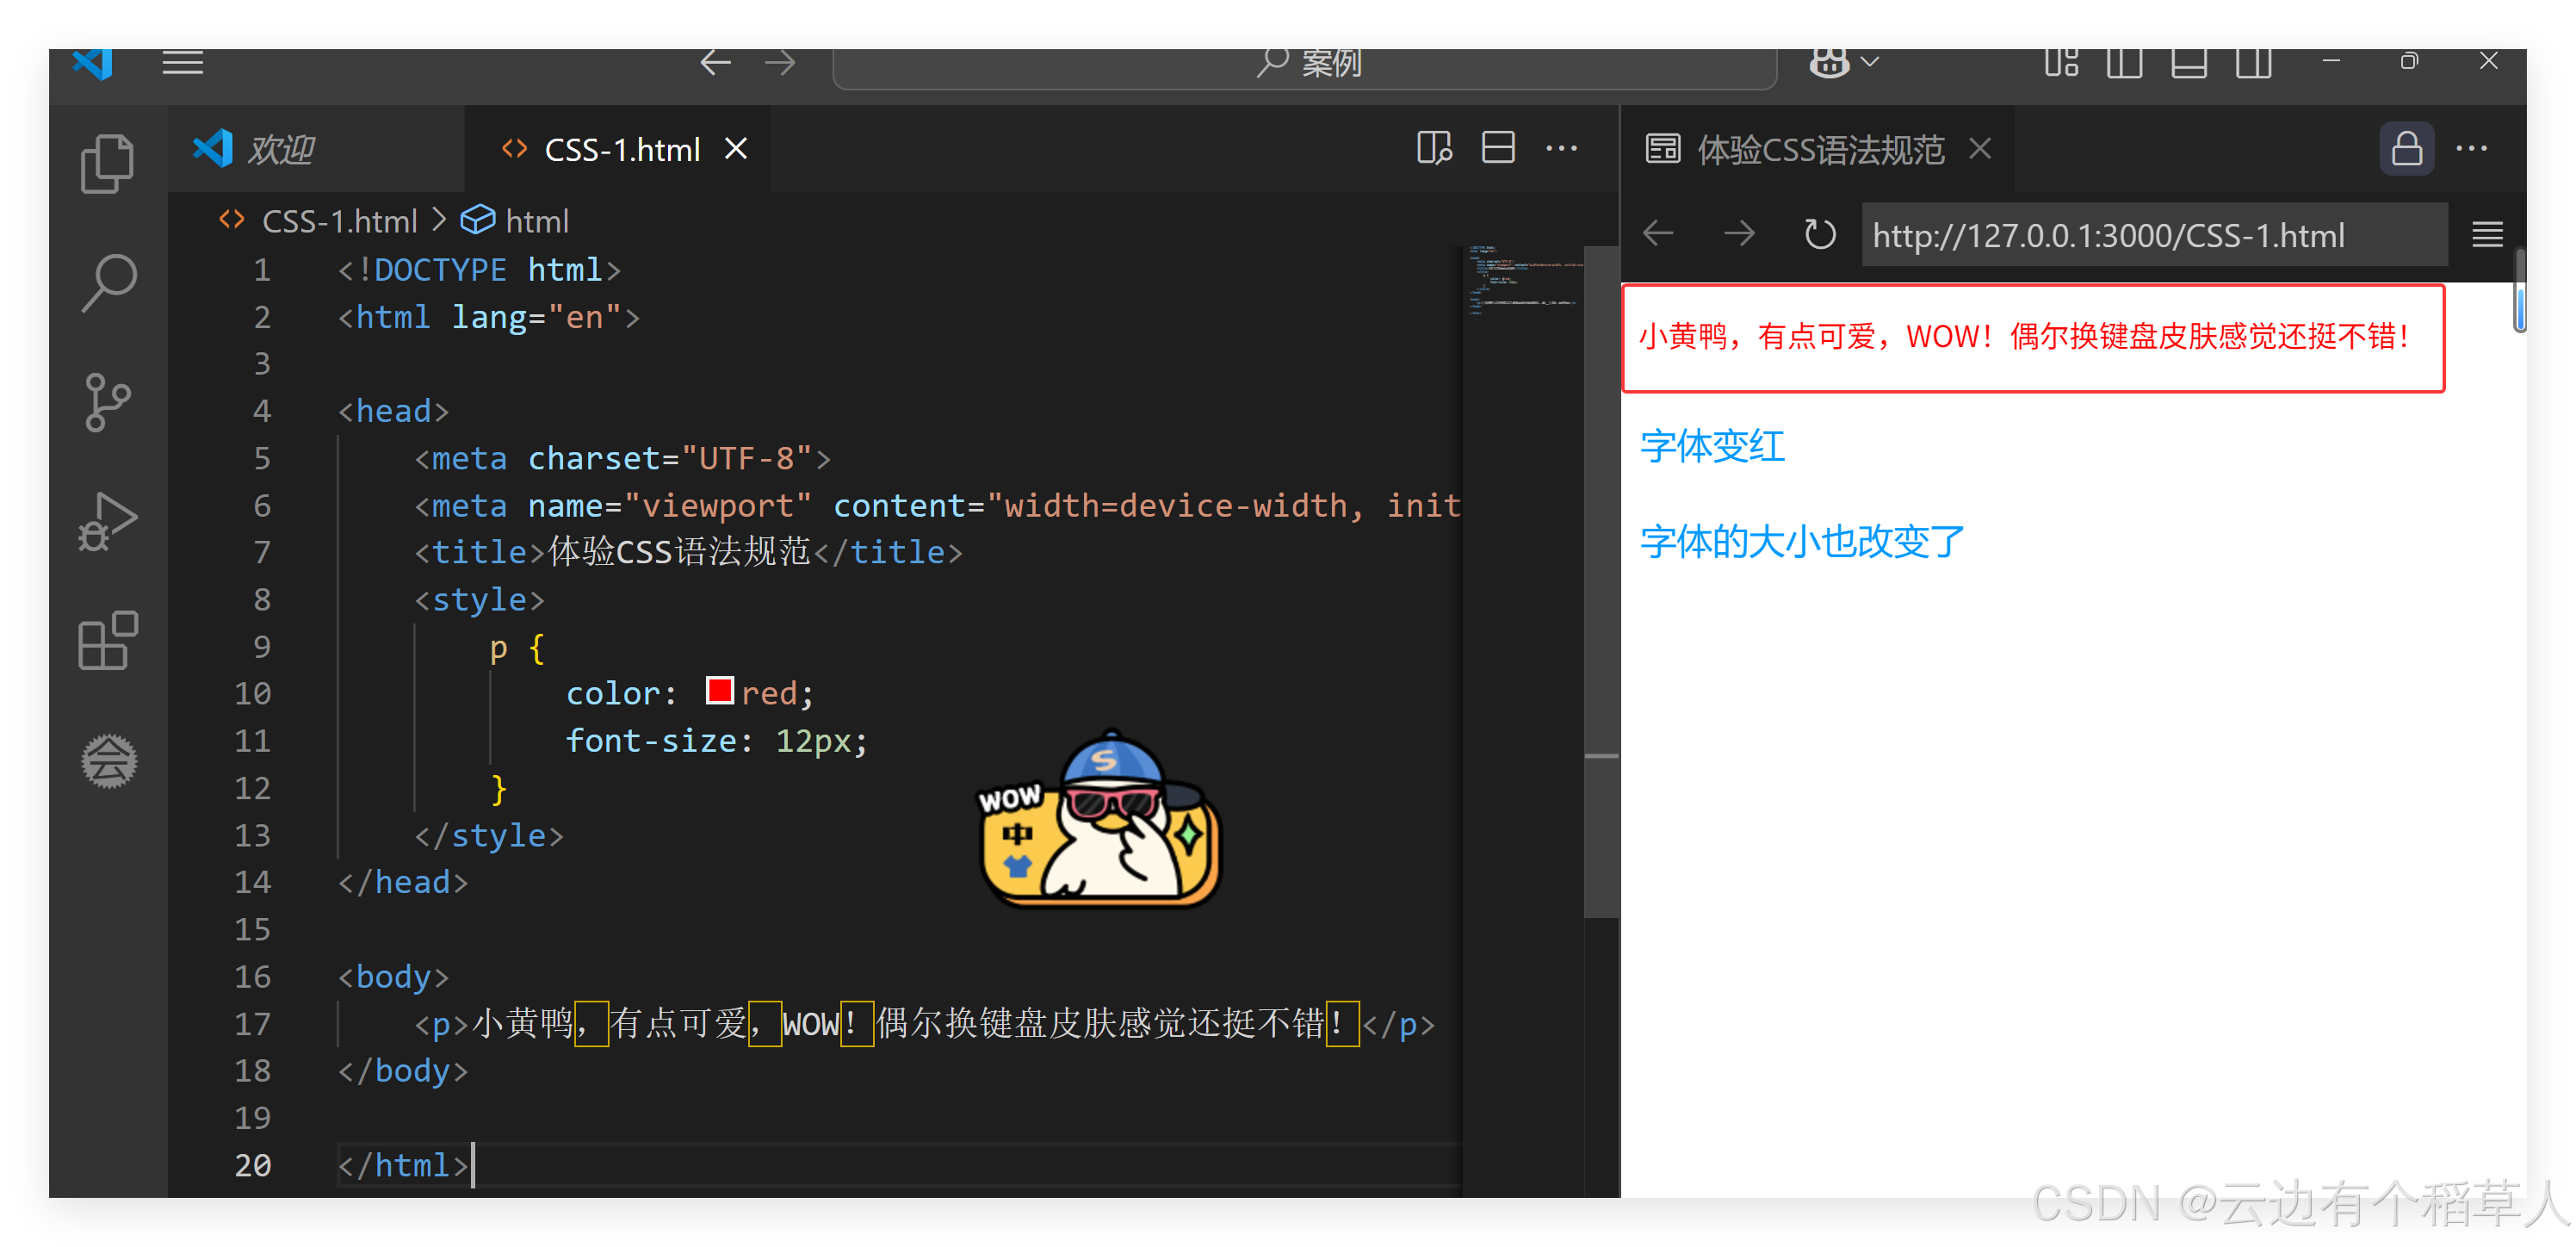Click the split editor right icon

point(1497,149)
